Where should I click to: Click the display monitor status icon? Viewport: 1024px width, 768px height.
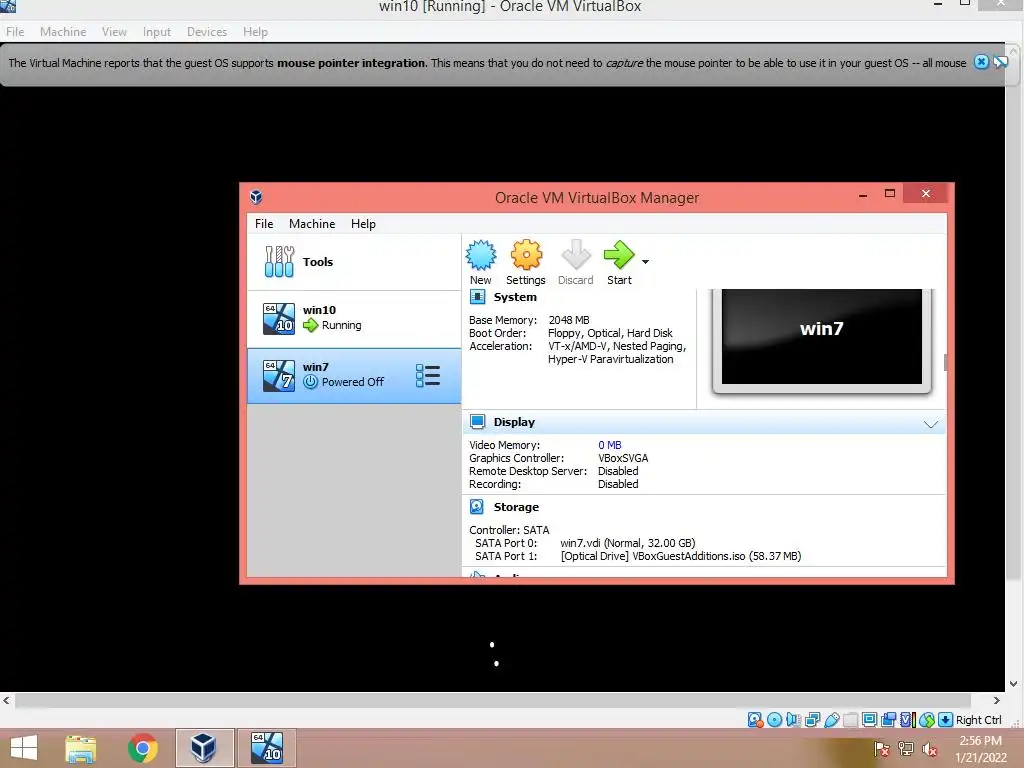pos(869,720)
